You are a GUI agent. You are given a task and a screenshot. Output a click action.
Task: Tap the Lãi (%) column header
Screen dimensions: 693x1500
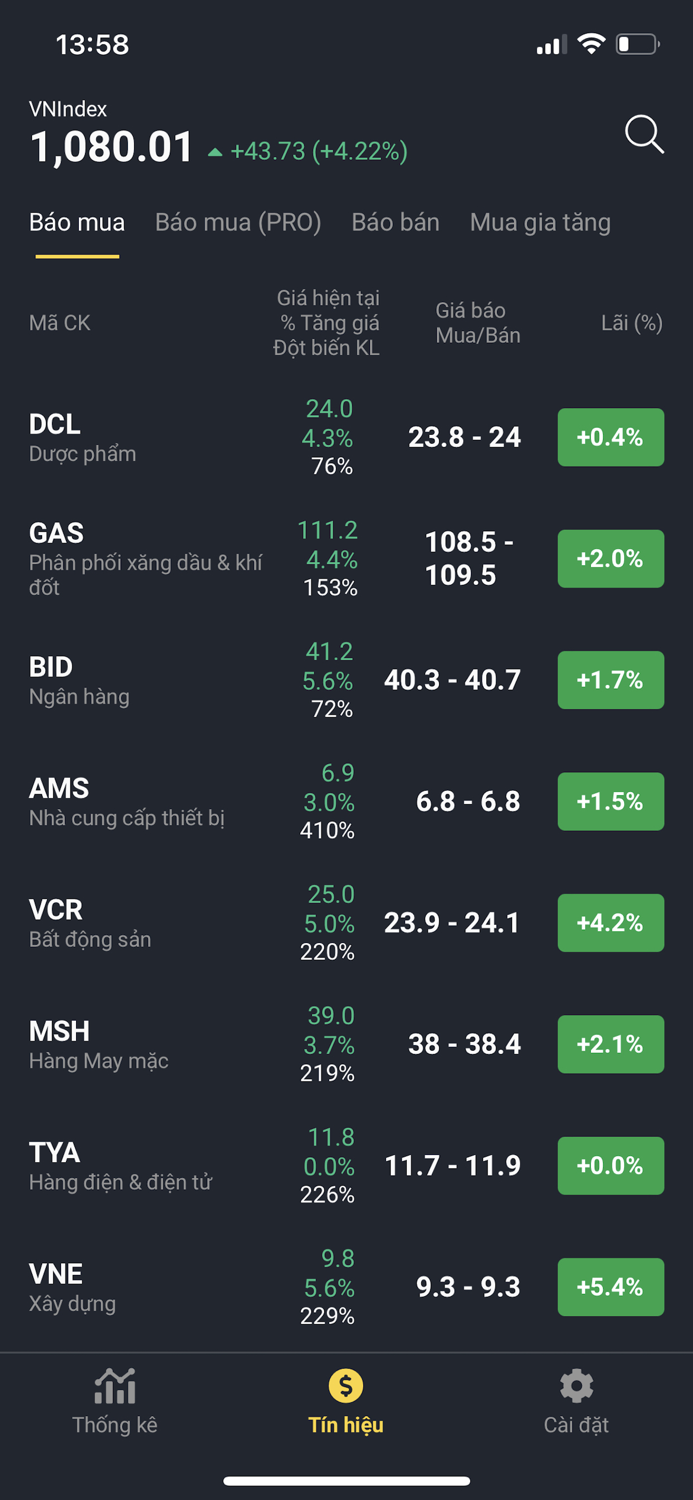[x=630, y=322]
